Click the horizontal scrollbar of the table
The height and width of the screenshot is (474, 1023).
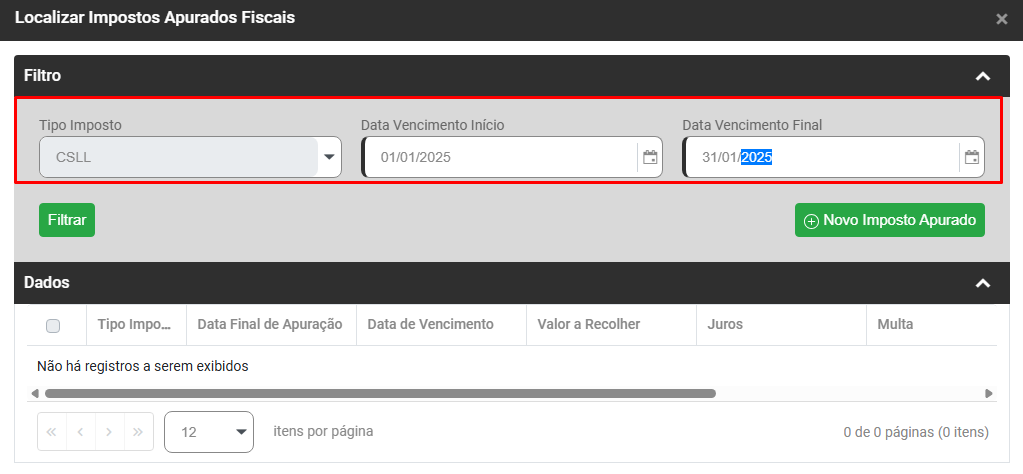(380, 394)
